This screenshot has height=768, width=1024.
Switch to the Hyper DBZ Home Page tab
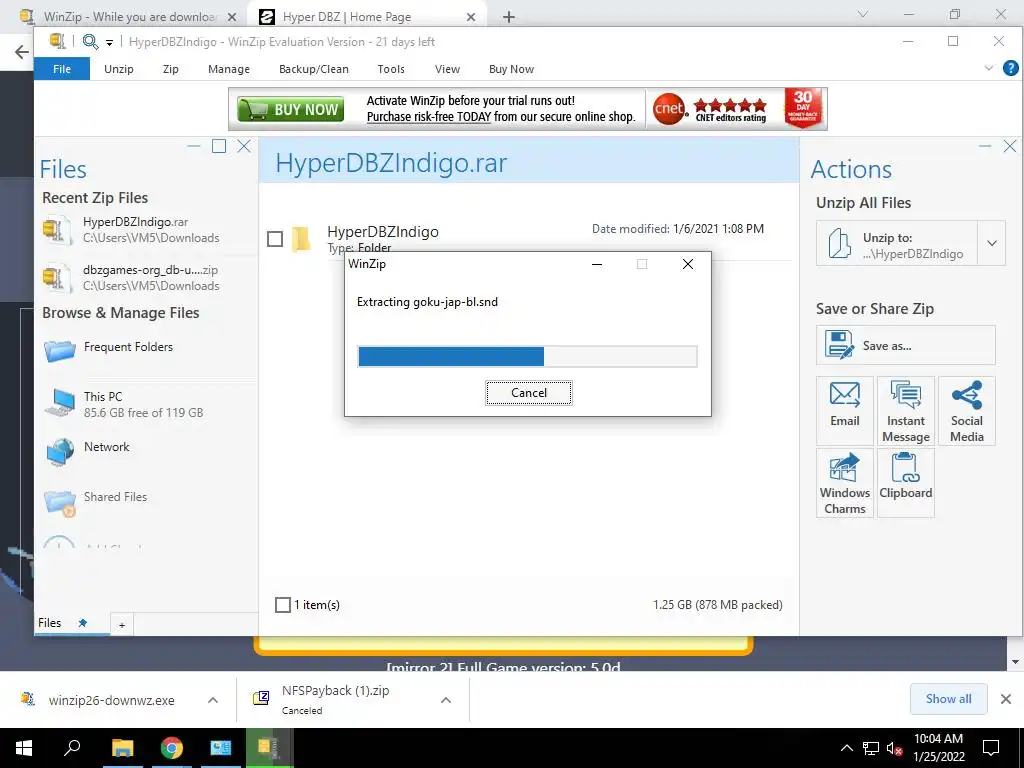point(347,16)
